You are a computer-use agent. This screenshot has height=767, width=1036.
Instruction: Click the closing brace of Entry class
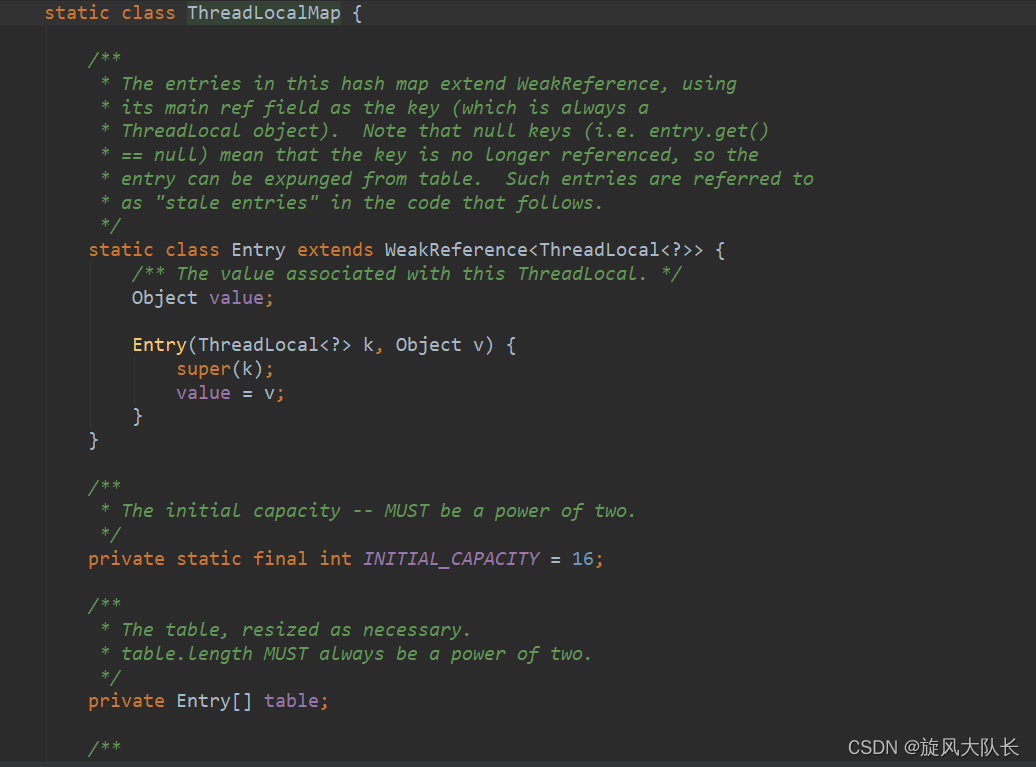[x=95, y=439]
